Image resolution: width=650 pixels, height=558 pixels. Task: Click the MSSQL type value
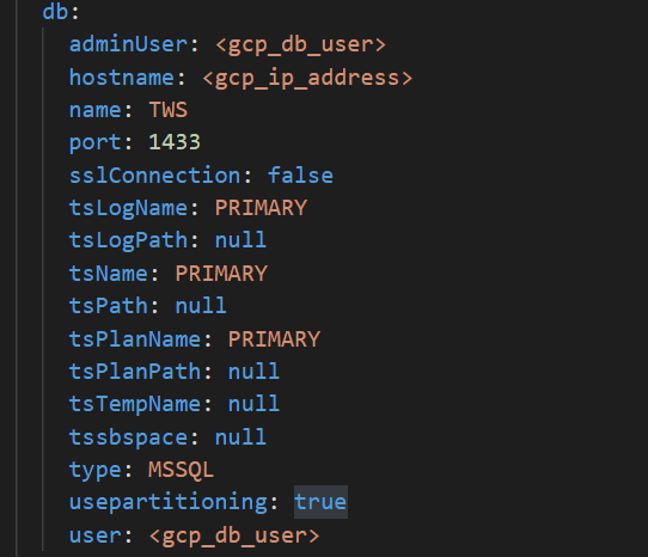point(181,469)
